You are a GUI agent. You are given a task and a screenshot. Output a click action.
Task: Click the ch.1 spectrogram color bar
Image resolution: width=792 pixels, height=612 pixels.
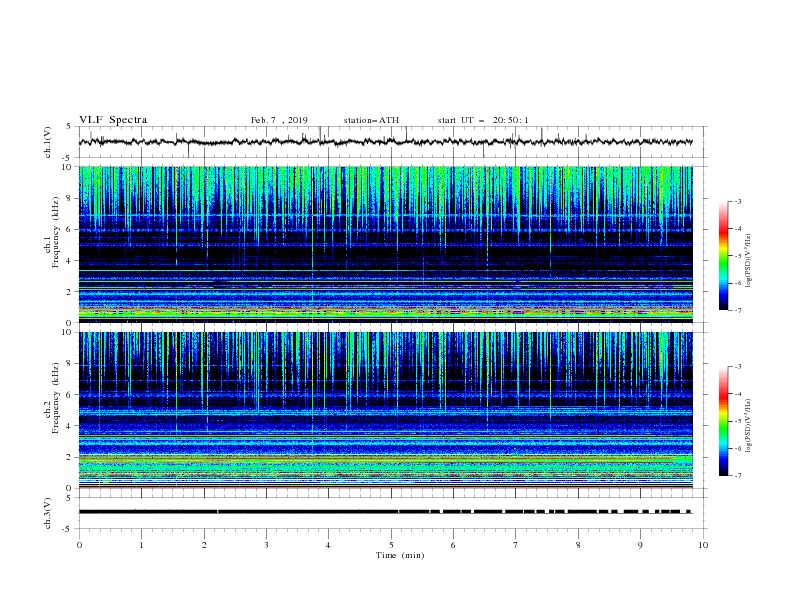pos(724,256)
